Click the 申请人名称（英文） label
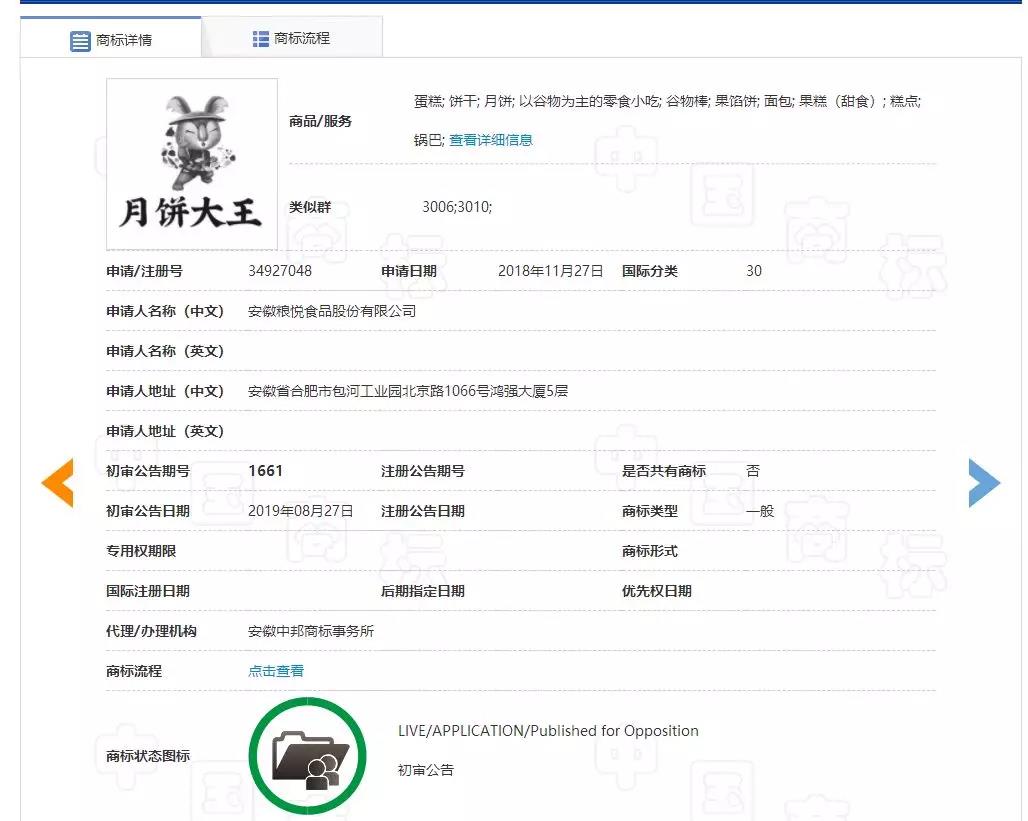Image resolution: width=1028 pixels, height=821 pixels. click(x=165, y=351)
